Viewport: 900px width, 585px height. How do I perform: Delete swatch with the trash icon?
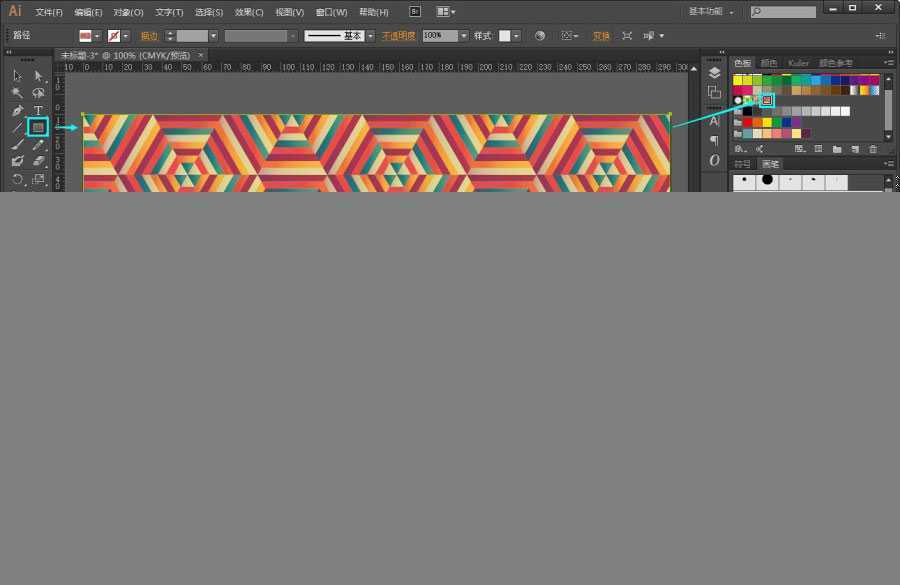tap(873, 149)
